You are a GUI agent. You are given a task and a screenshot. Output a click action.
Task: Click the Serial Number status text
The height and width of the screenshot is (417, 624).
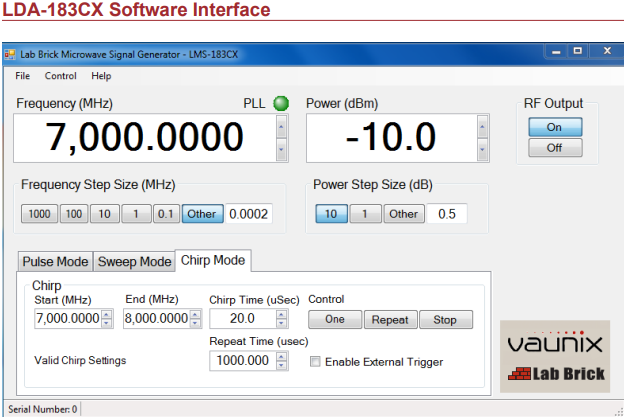(43, 409)
